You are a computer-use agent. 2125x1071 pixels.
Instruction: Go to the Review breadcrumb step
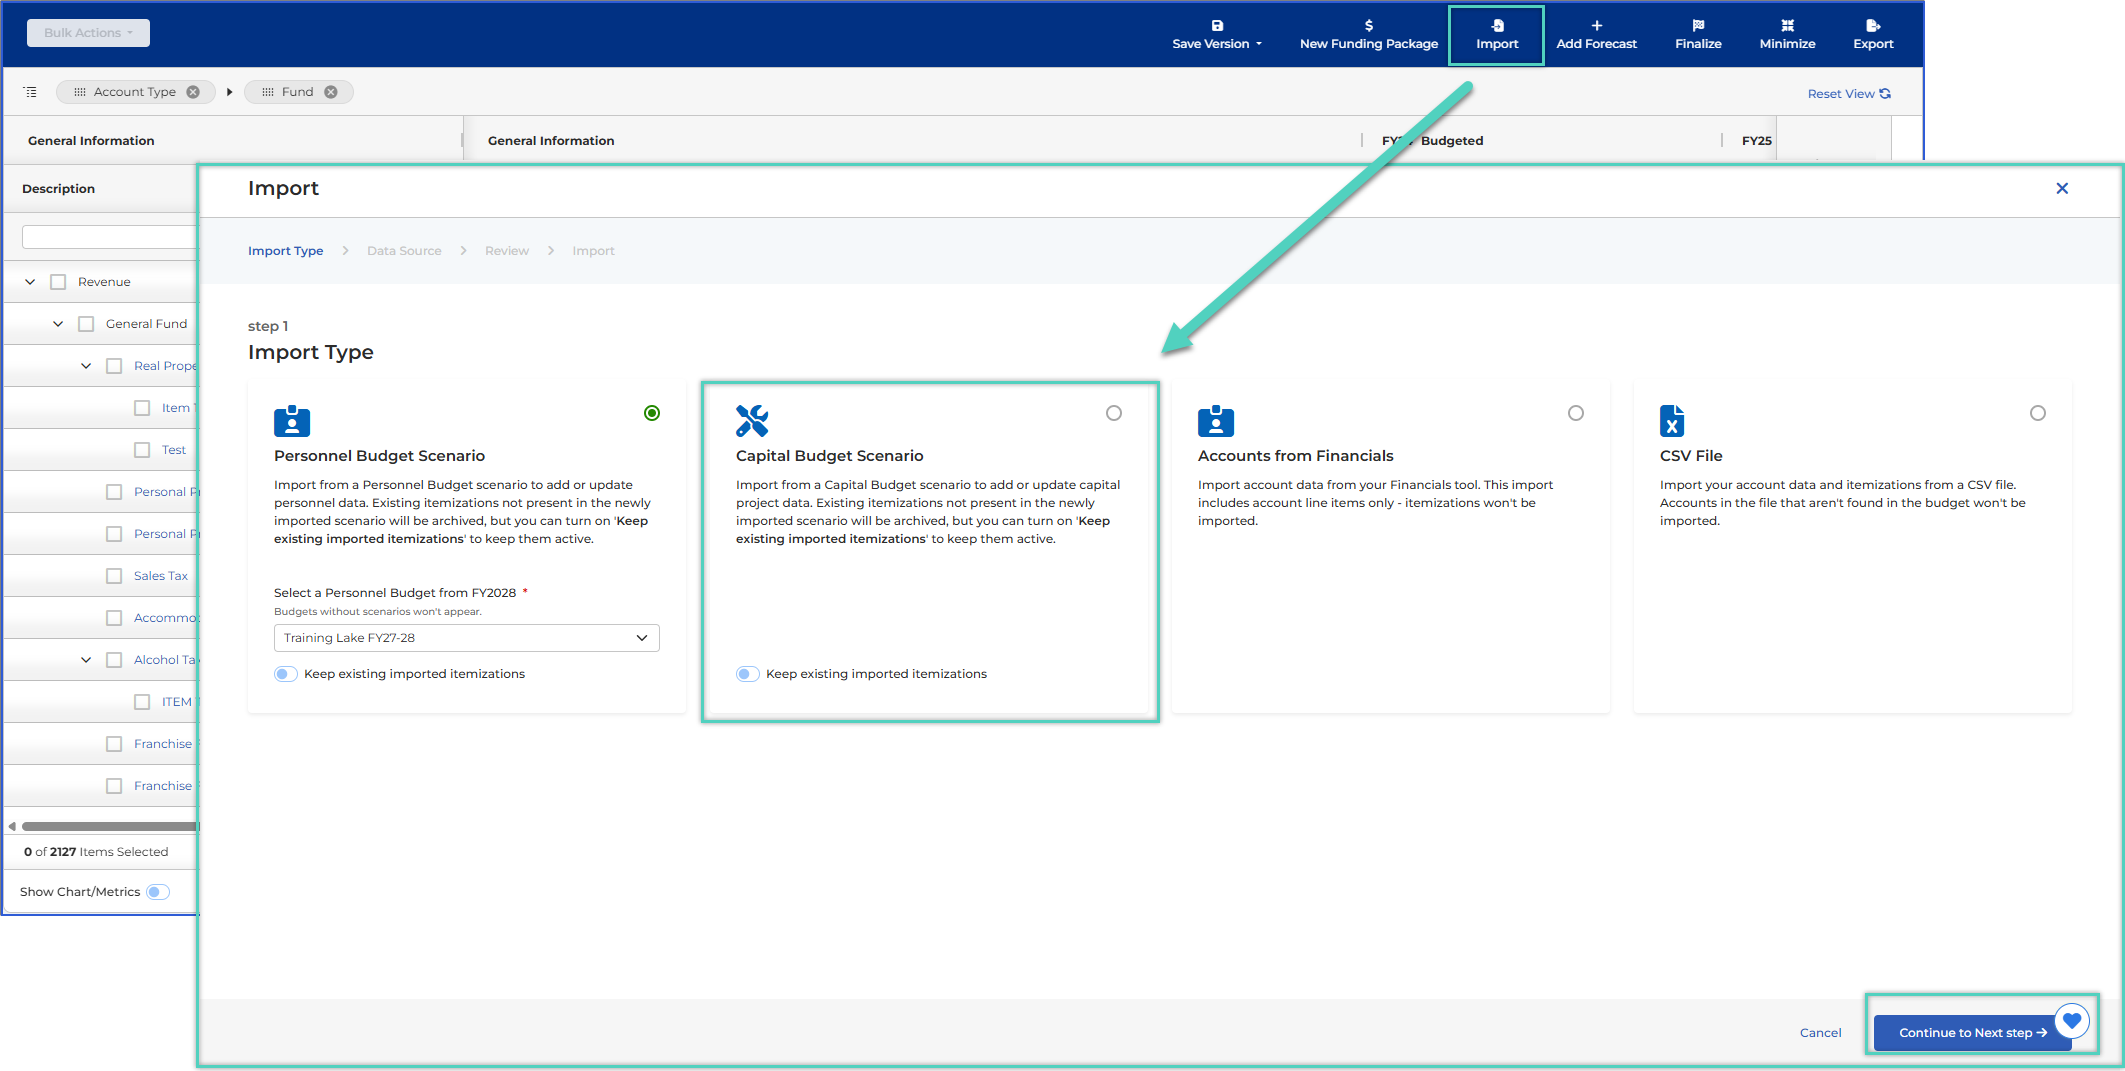pos(507,251)
